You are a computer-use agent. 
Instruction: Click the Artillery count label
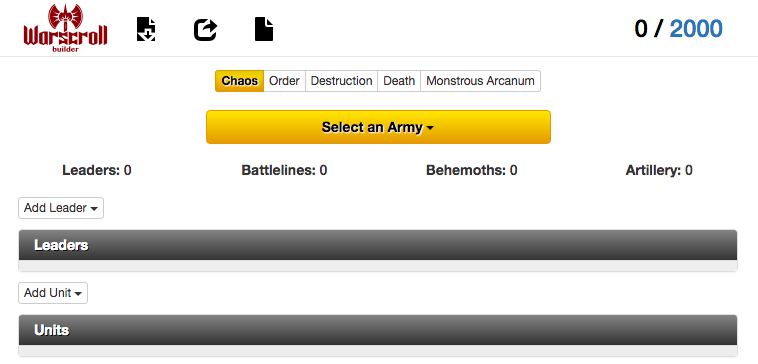[x=659, y=170]
